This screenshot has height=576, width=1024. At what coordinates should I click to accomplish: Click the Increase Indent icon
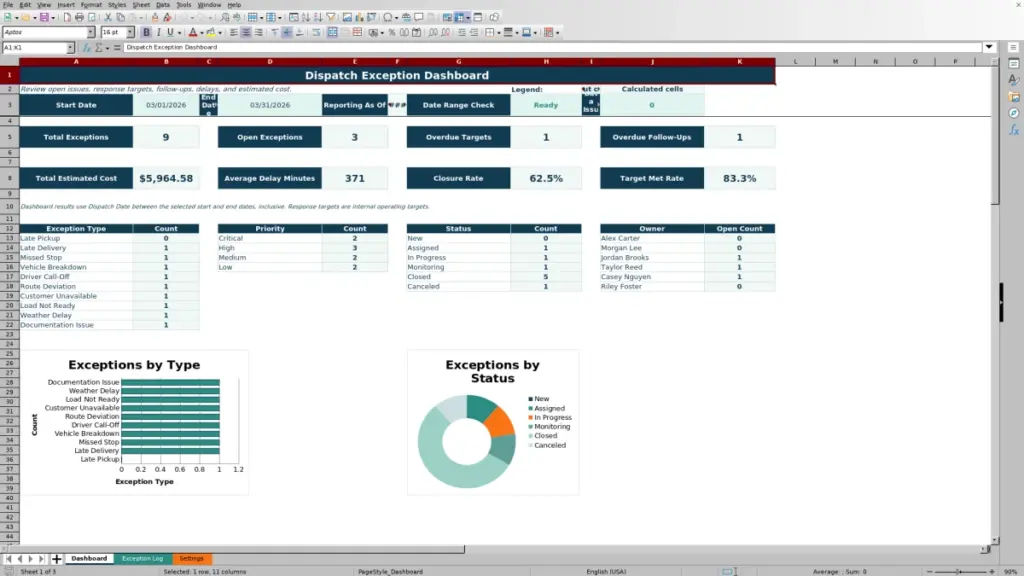[462, 32]
